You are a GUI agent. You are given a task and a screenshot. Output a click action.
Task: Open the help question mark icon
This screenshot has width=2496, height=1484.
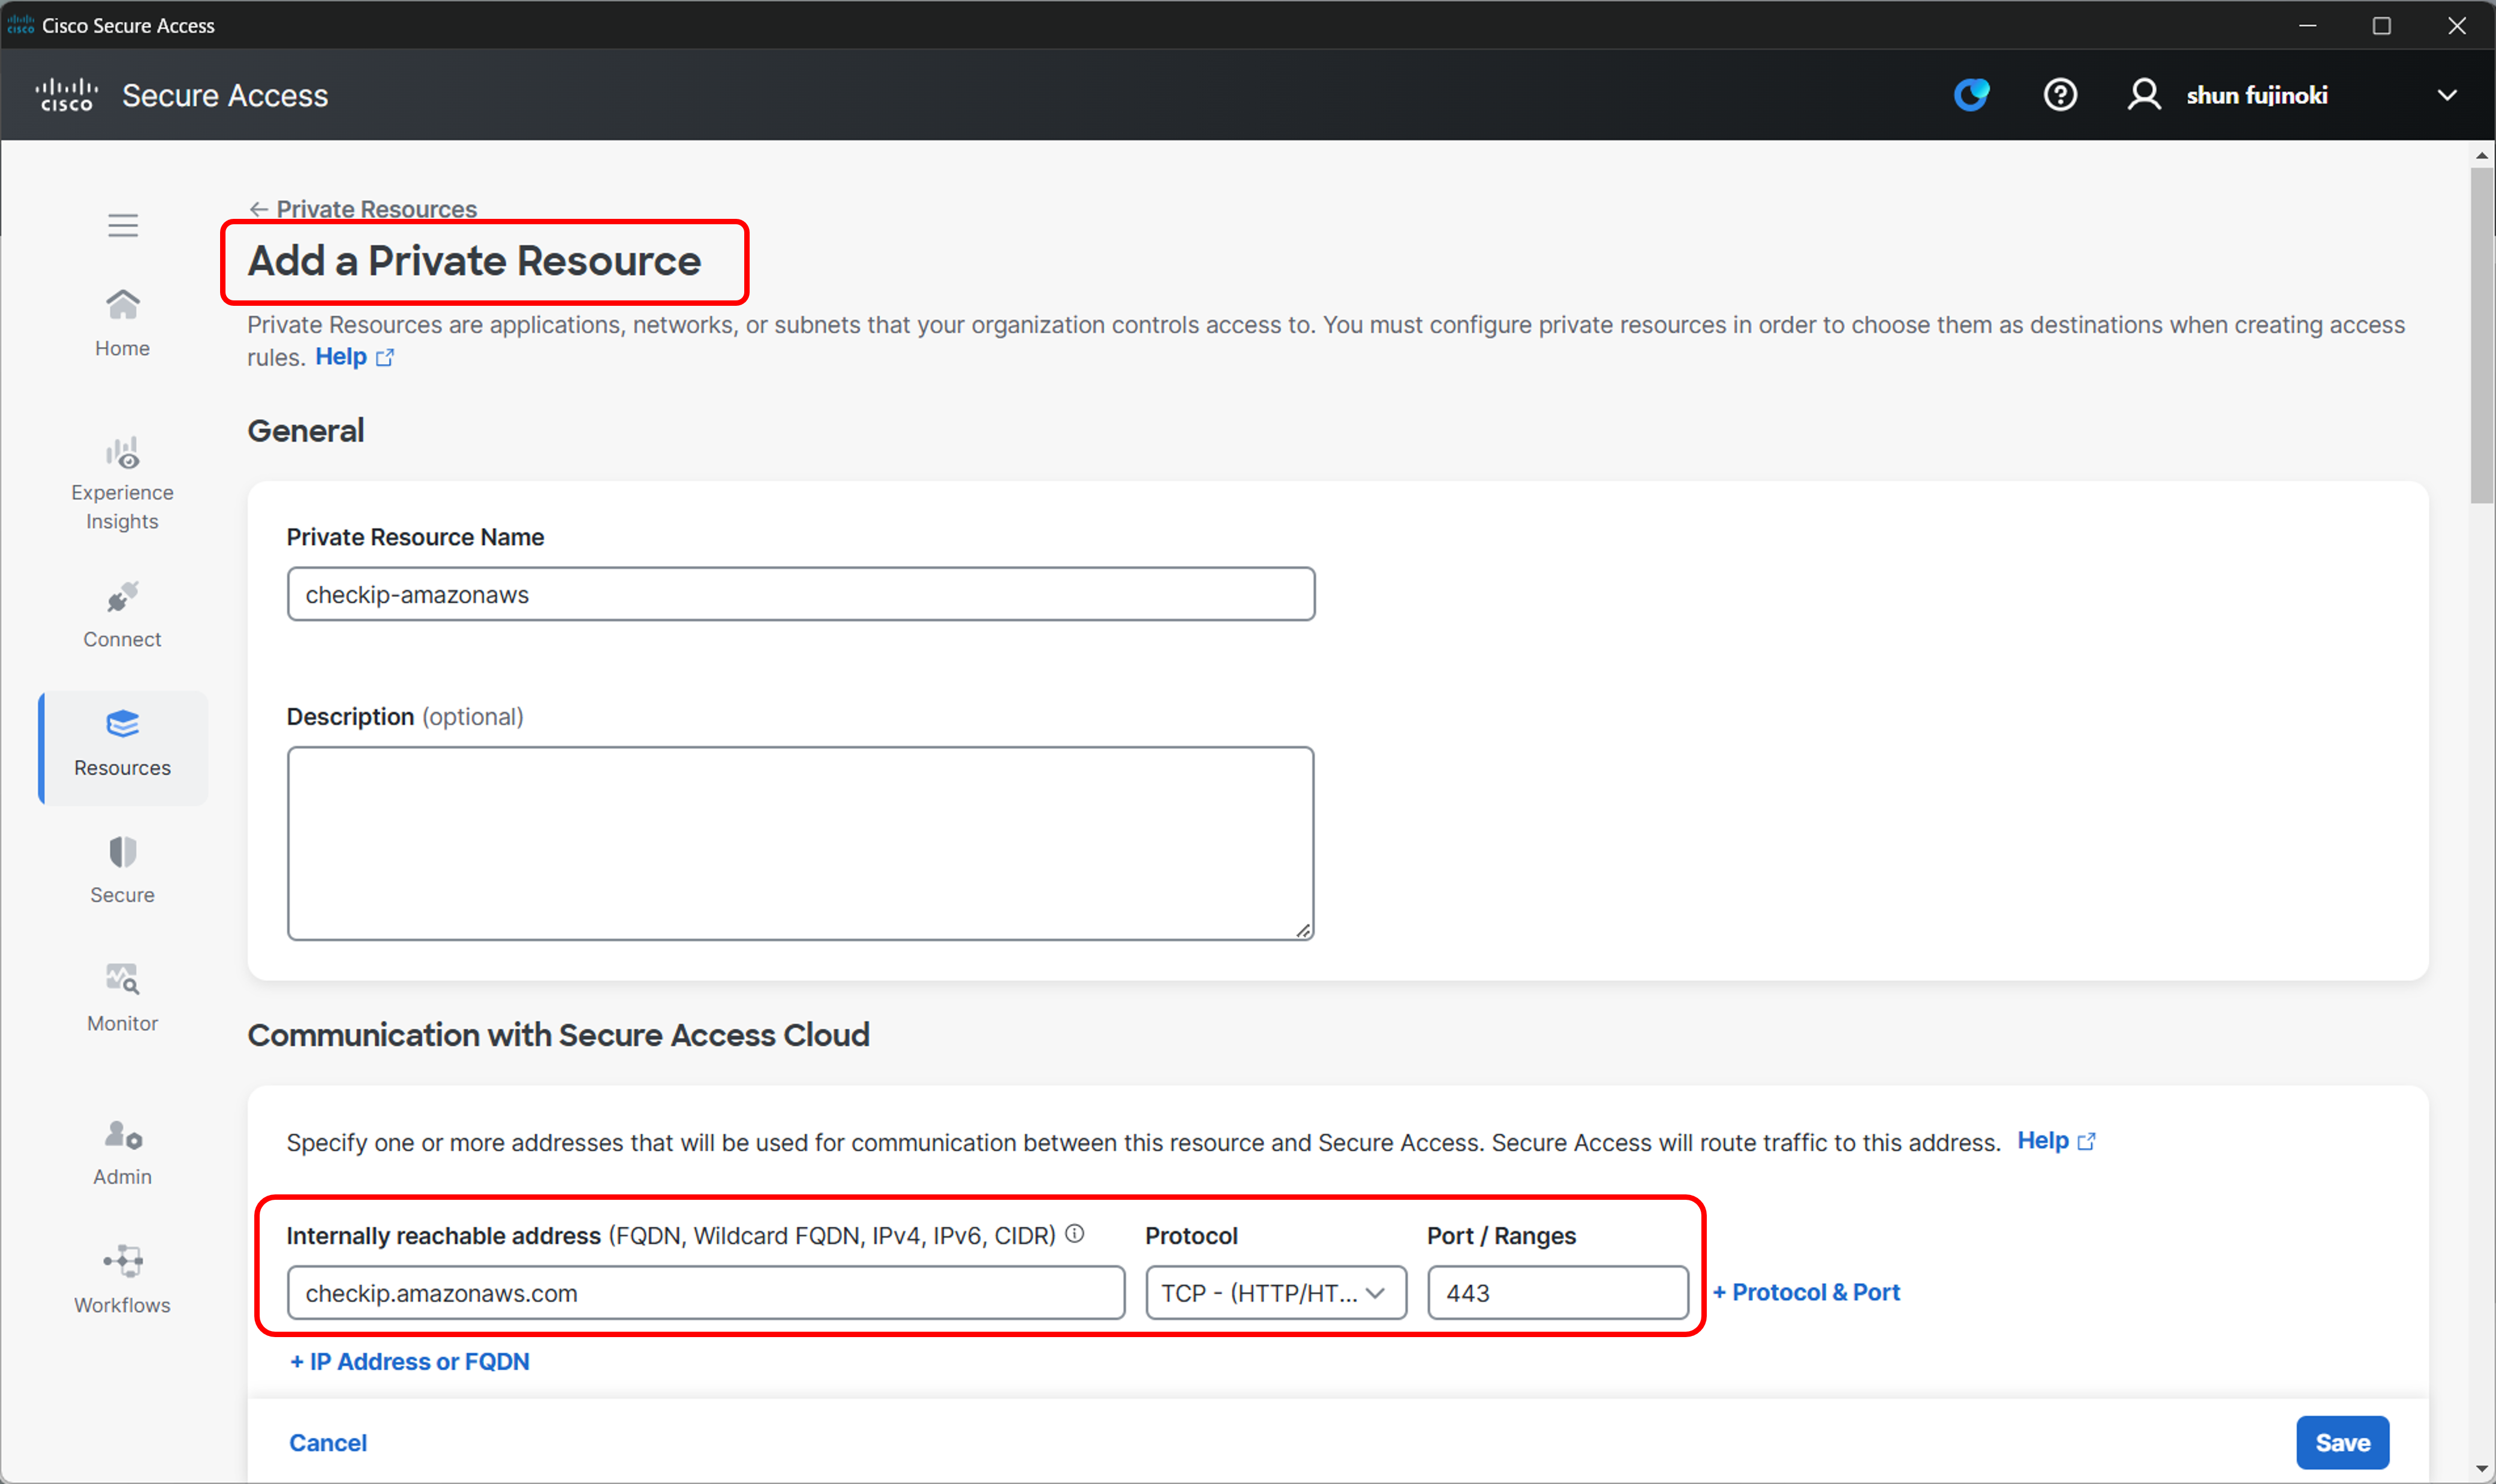click(x=2060, y=95)
